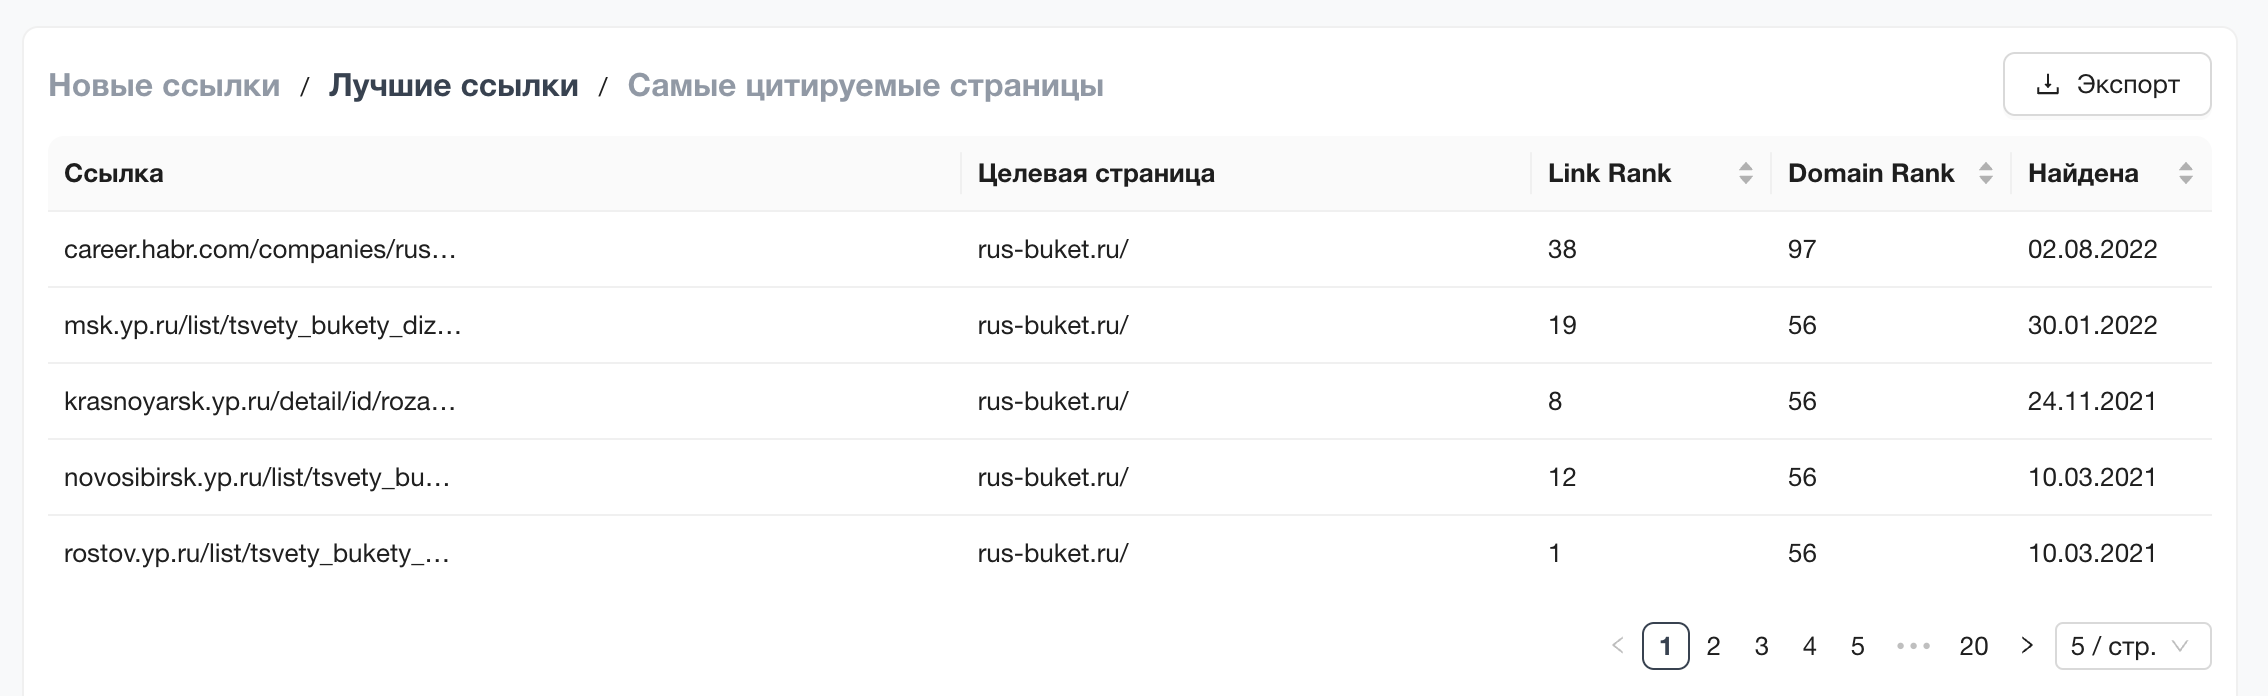Open rus-buket.ru/ target in first row
This screenshot has width=2268, height=696.
coord(1053,249)
